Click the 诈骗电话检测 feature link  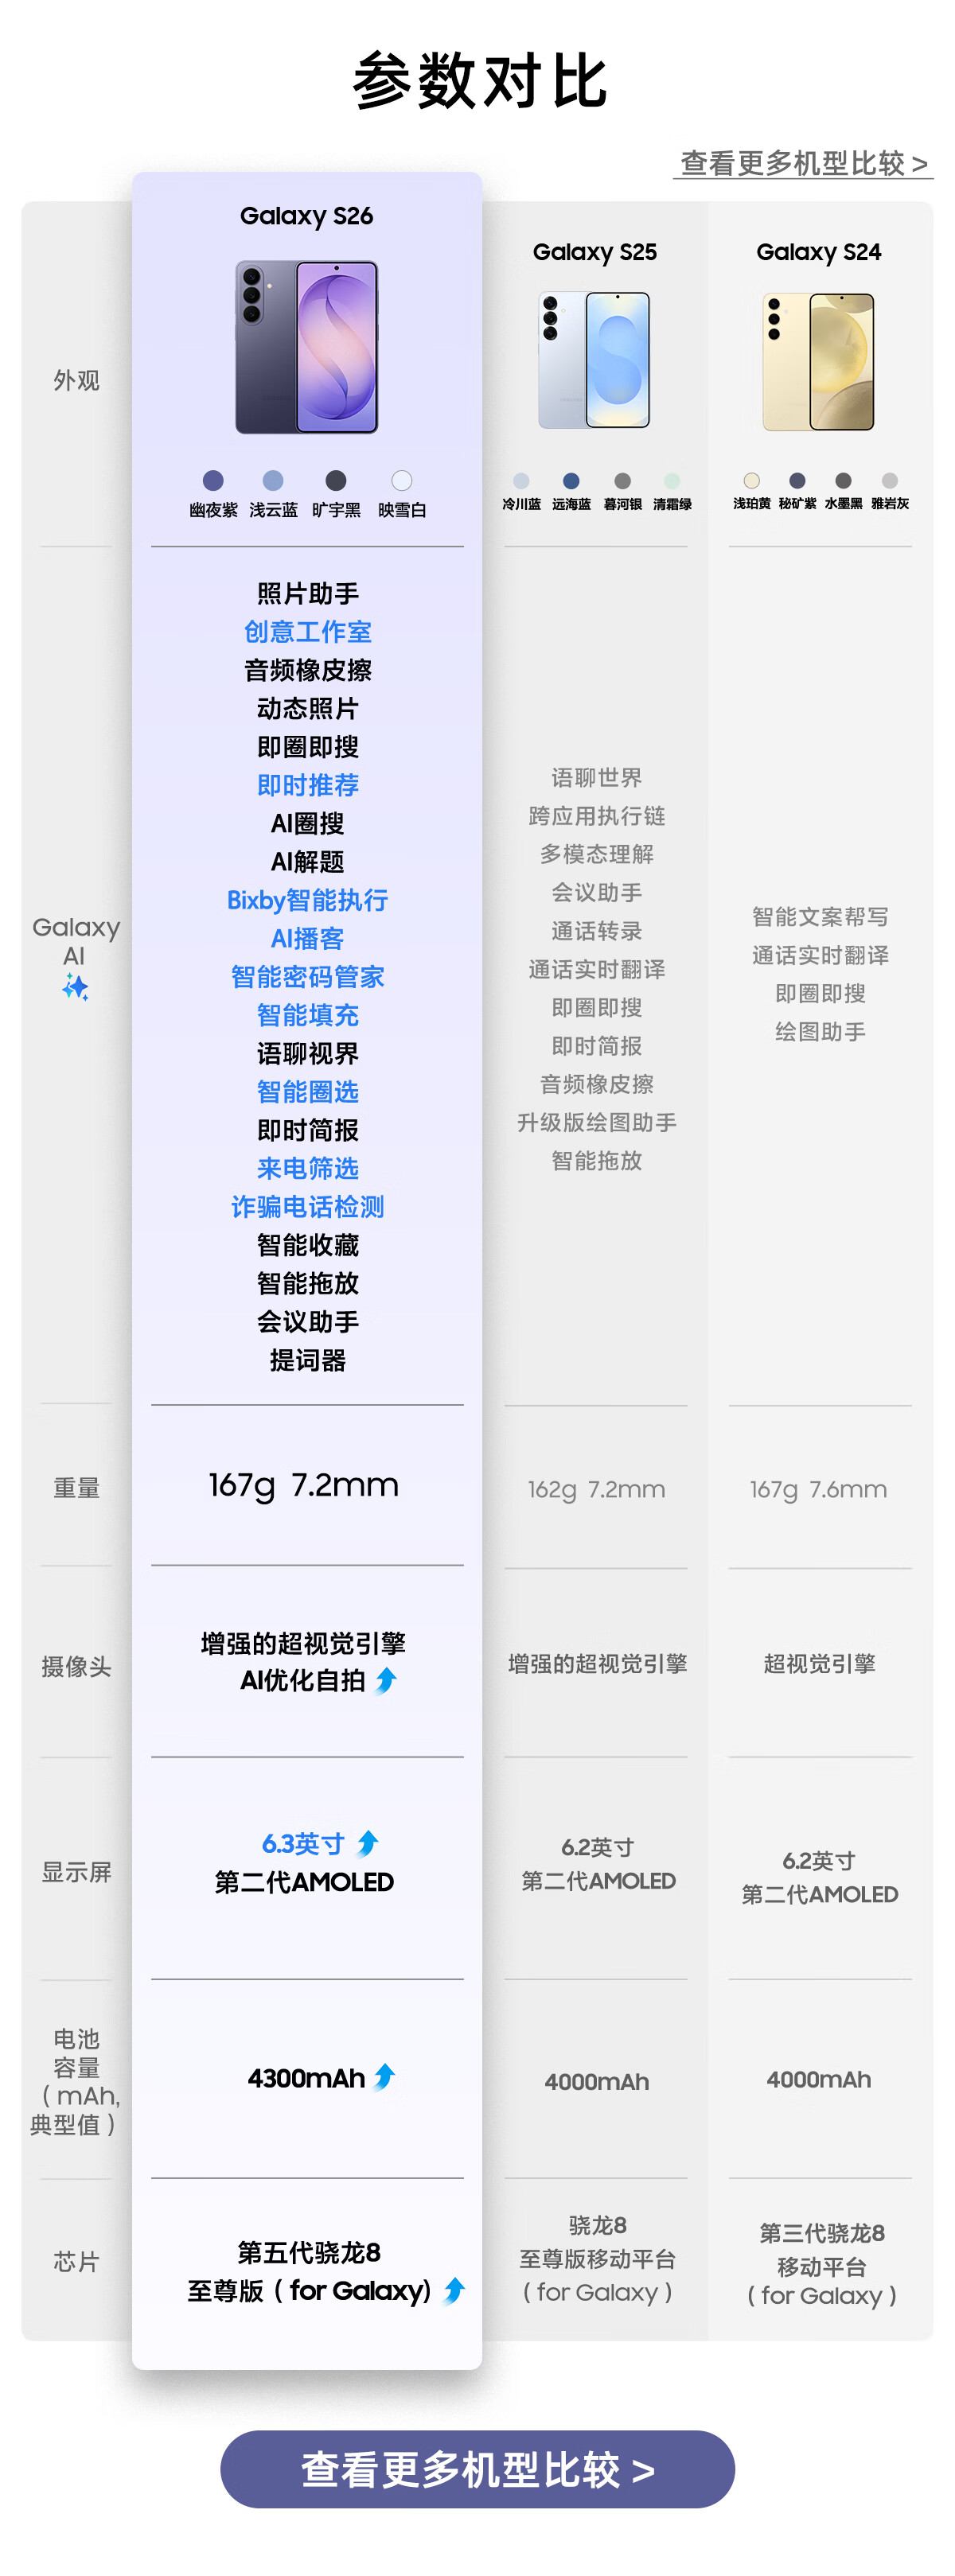(307, 1207)
